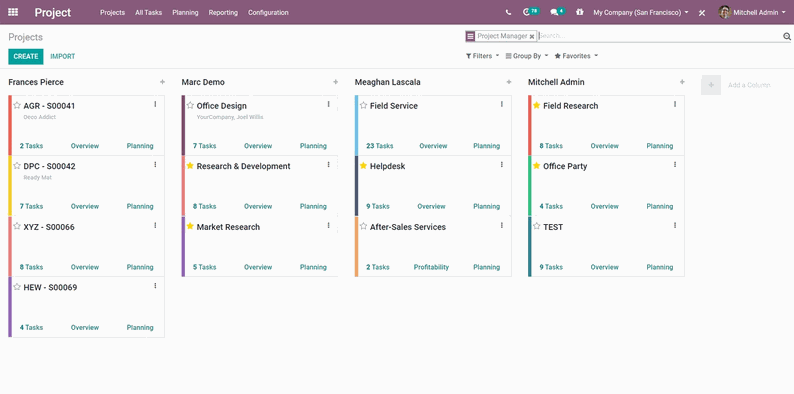Star the Office Design project
Viewport: 794px width, 394px height.
[190, 105]
